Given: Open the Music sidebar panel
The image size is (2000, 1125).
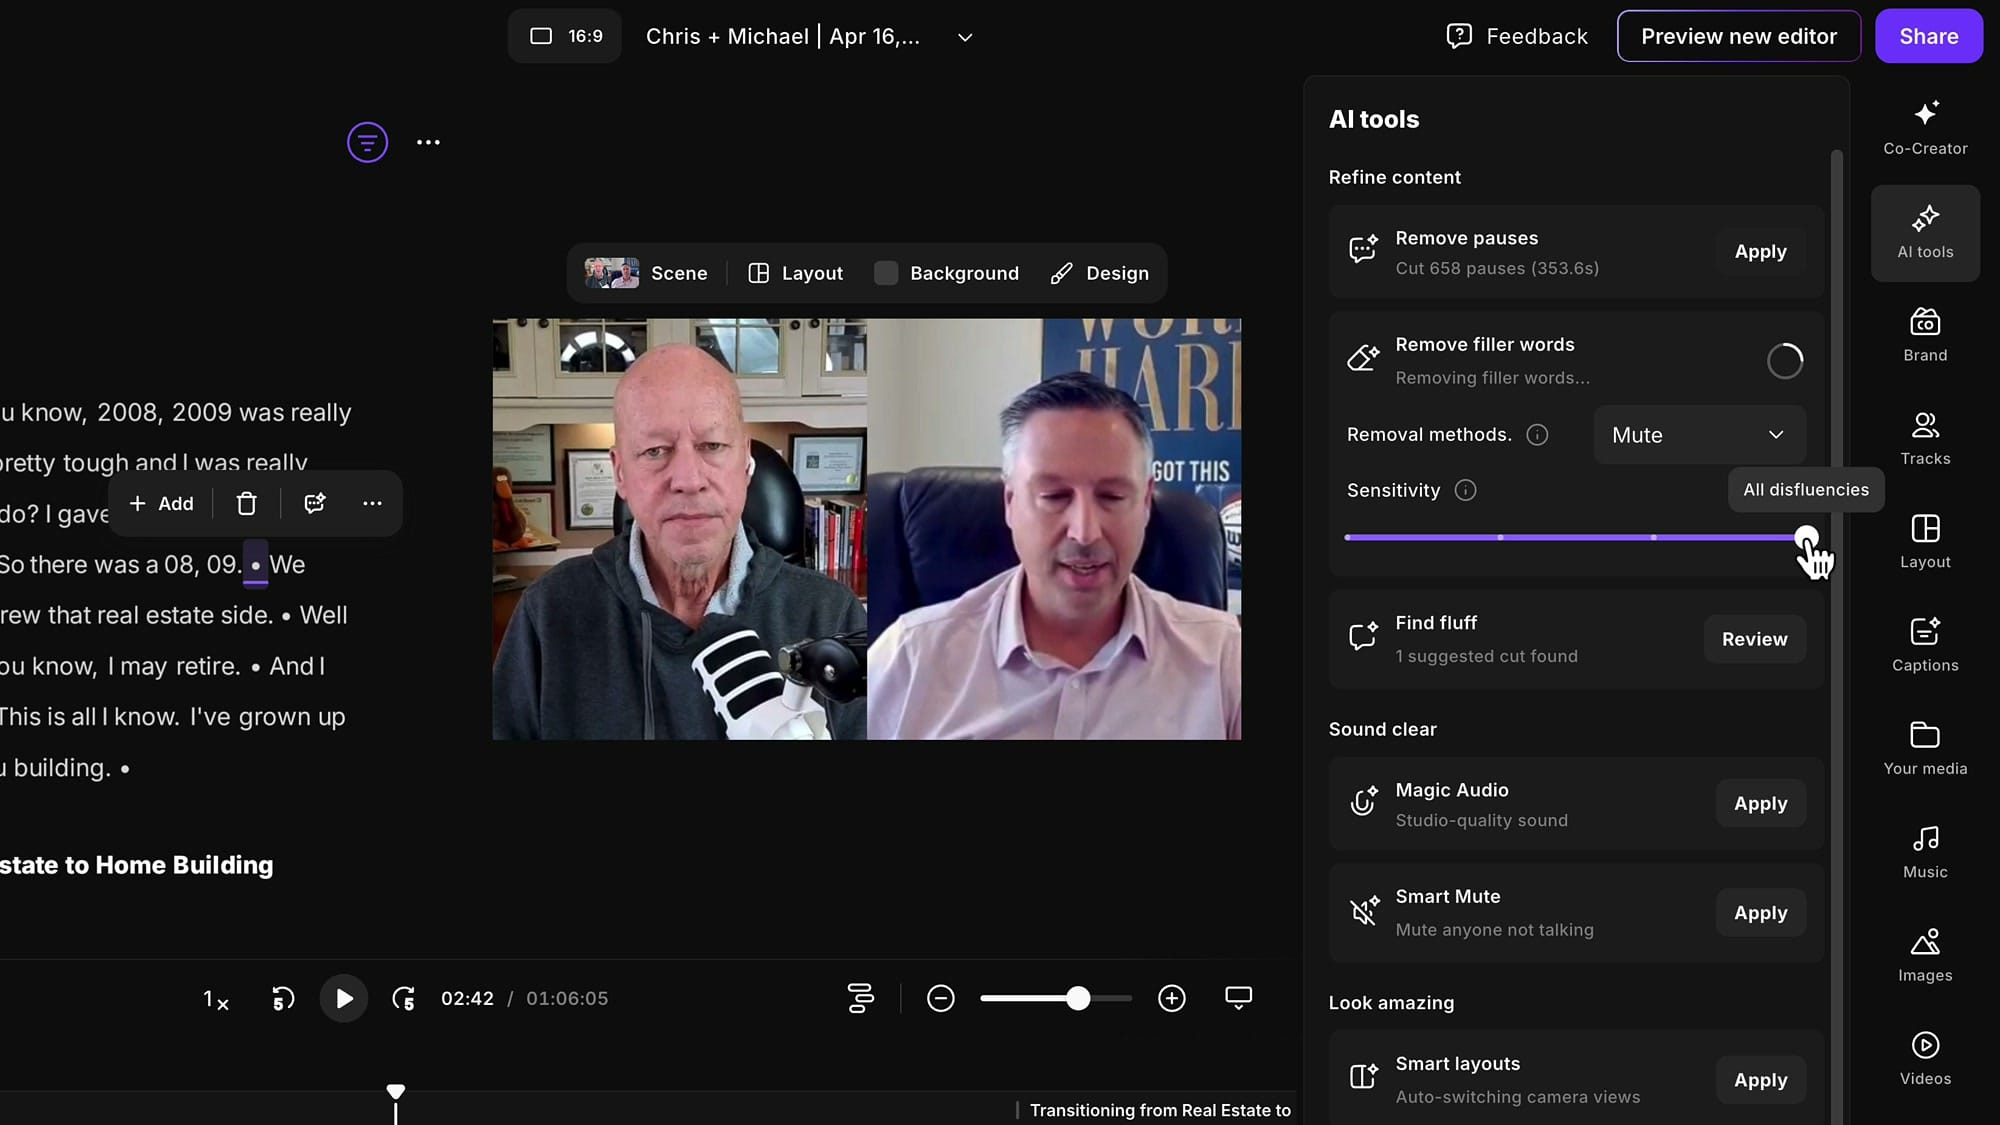Looking at the screenshot, I should [x=1924, y=852].
